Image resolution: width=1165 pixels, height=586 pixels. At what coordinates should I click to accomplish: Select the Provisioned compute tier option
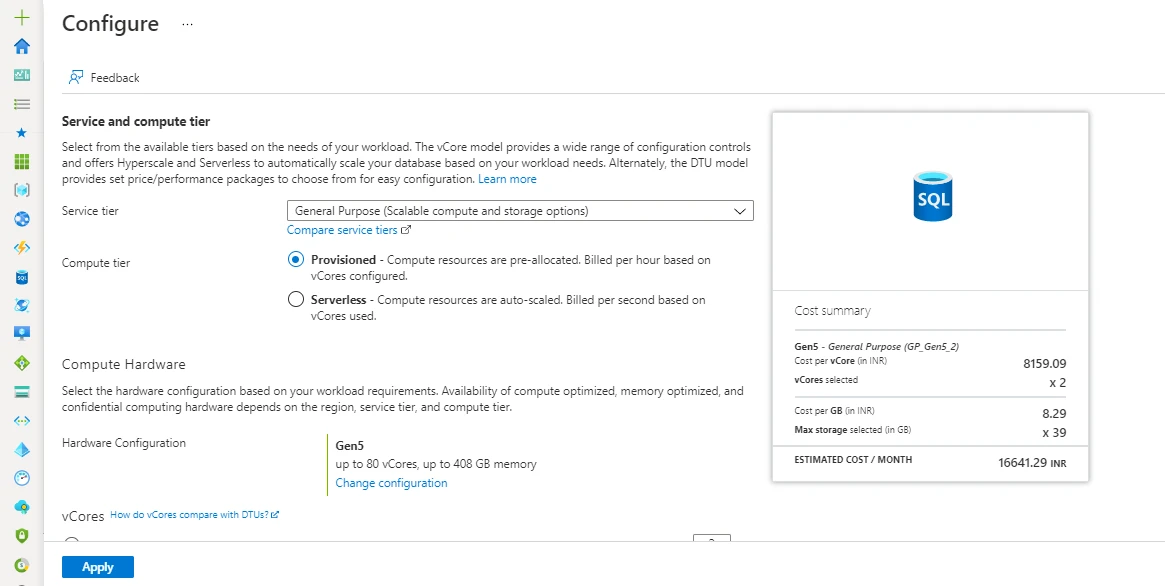tap(296, 259)
